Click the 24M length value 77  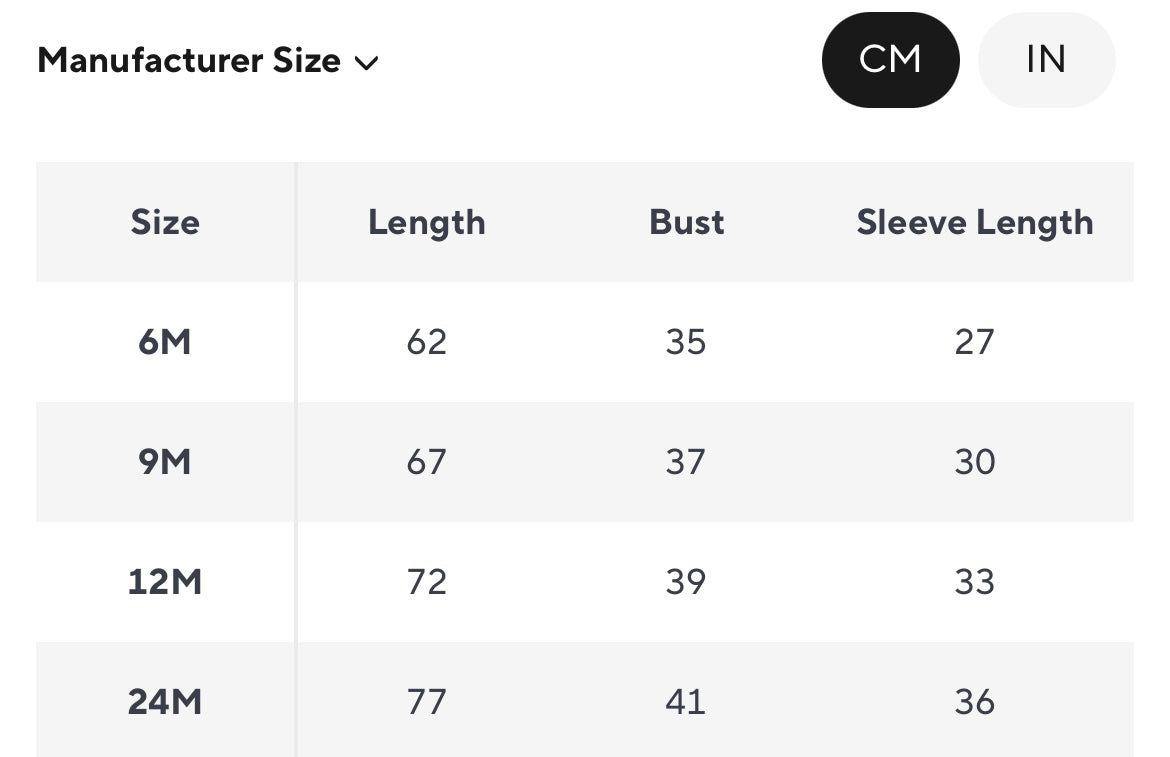tap(427, 702)
